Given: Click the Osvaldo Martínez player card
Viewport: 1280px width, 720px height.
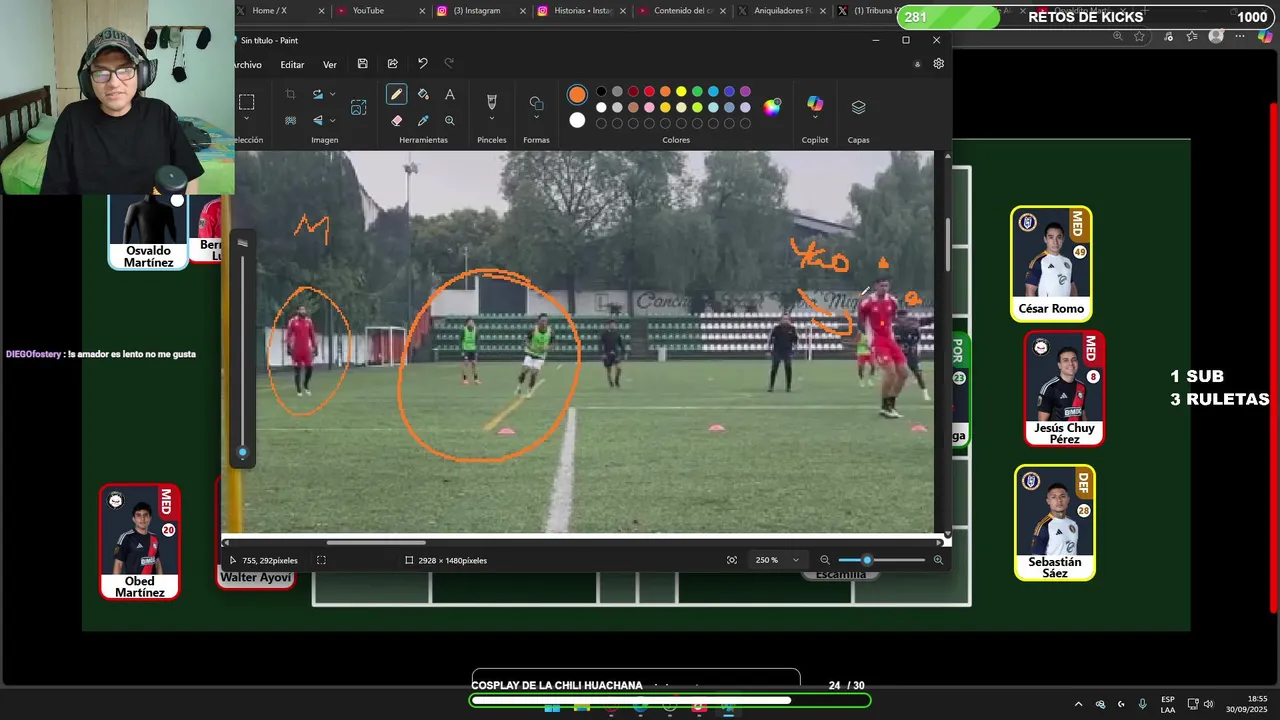Looking at the screenshot, I should (148, 232).
